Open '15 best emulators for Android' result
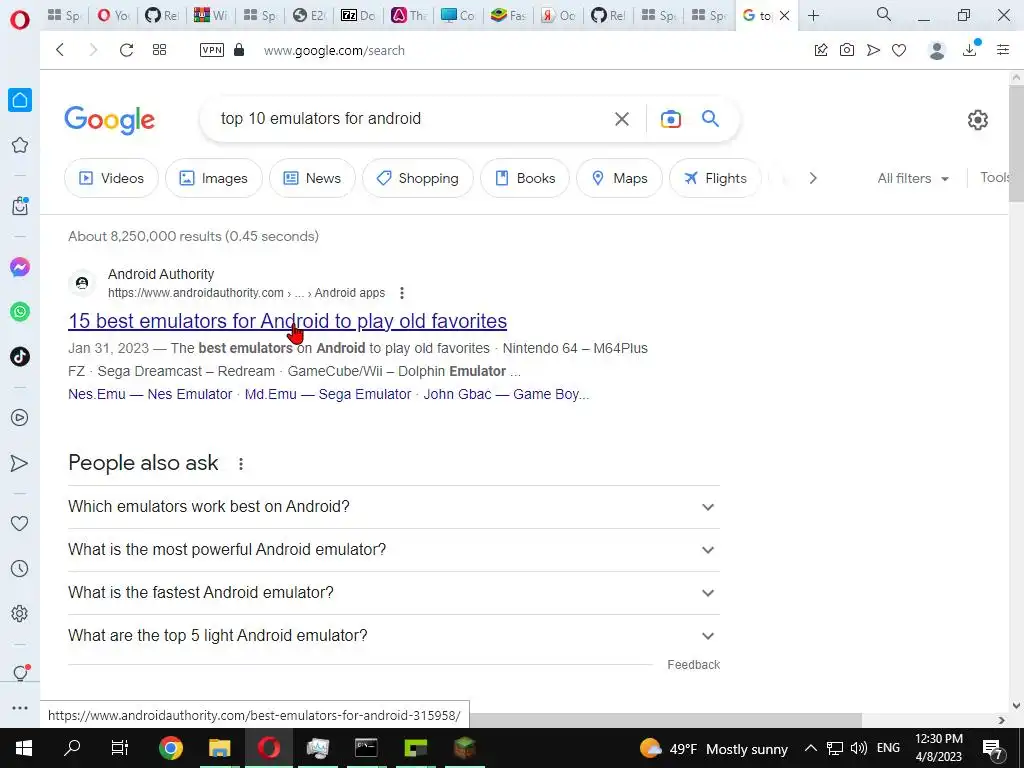This screenshot has width=1024, height=768. coord(287,321)
